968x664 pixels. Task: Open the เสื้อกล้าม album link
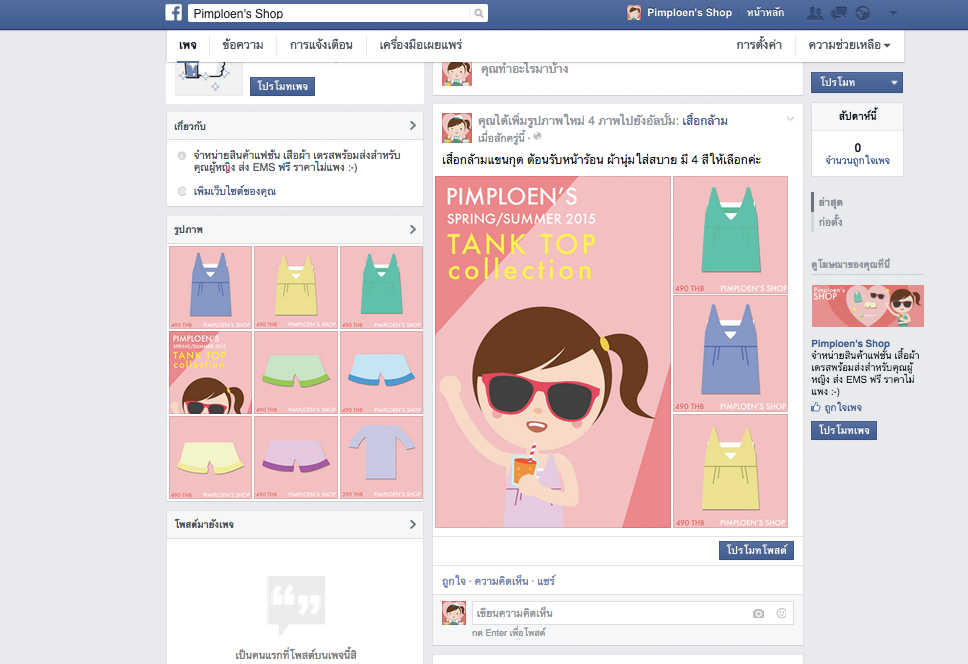tap(704, 121)
